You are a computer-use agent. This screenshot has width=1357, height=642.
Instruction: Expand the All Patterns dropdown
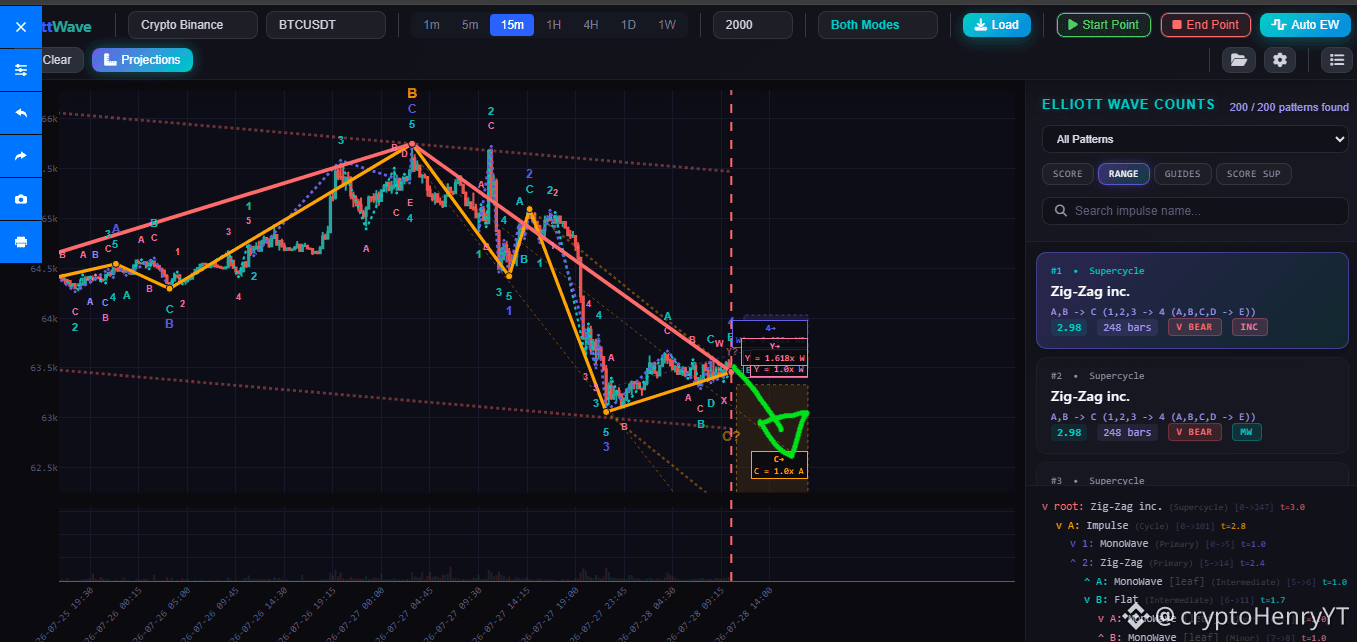pyautogui.click(x=1195, y=139)
